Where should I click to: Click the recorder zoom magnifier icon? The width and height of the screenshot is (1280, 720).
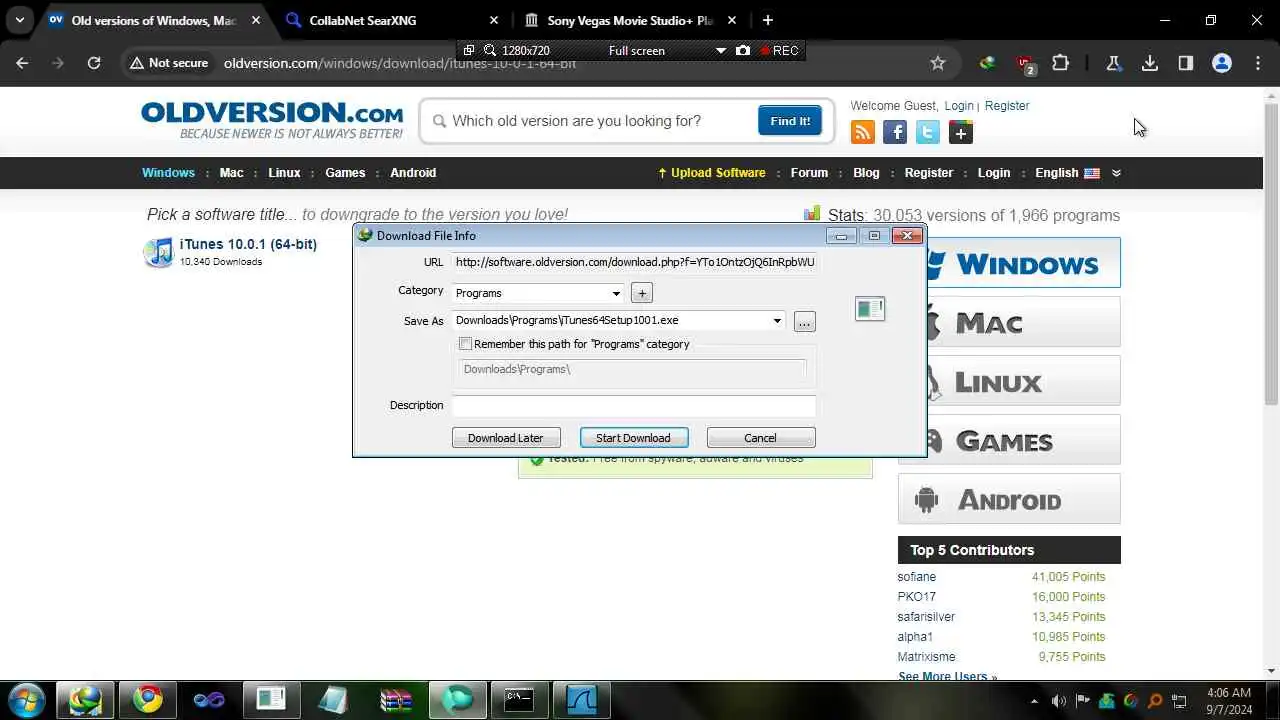490,50
